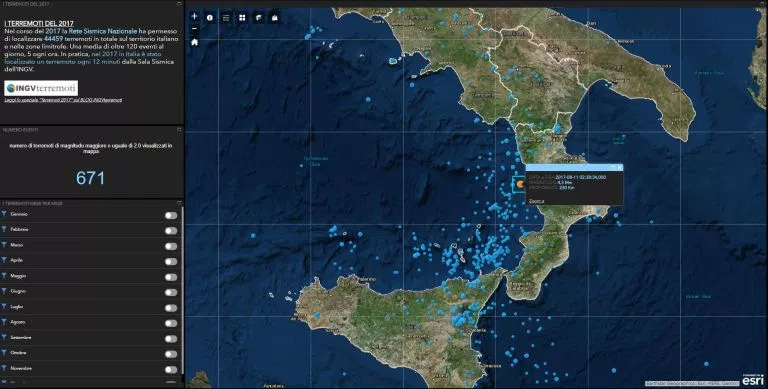Open the legend list widget
768x389 pixels.
click(x=226, y=18)
